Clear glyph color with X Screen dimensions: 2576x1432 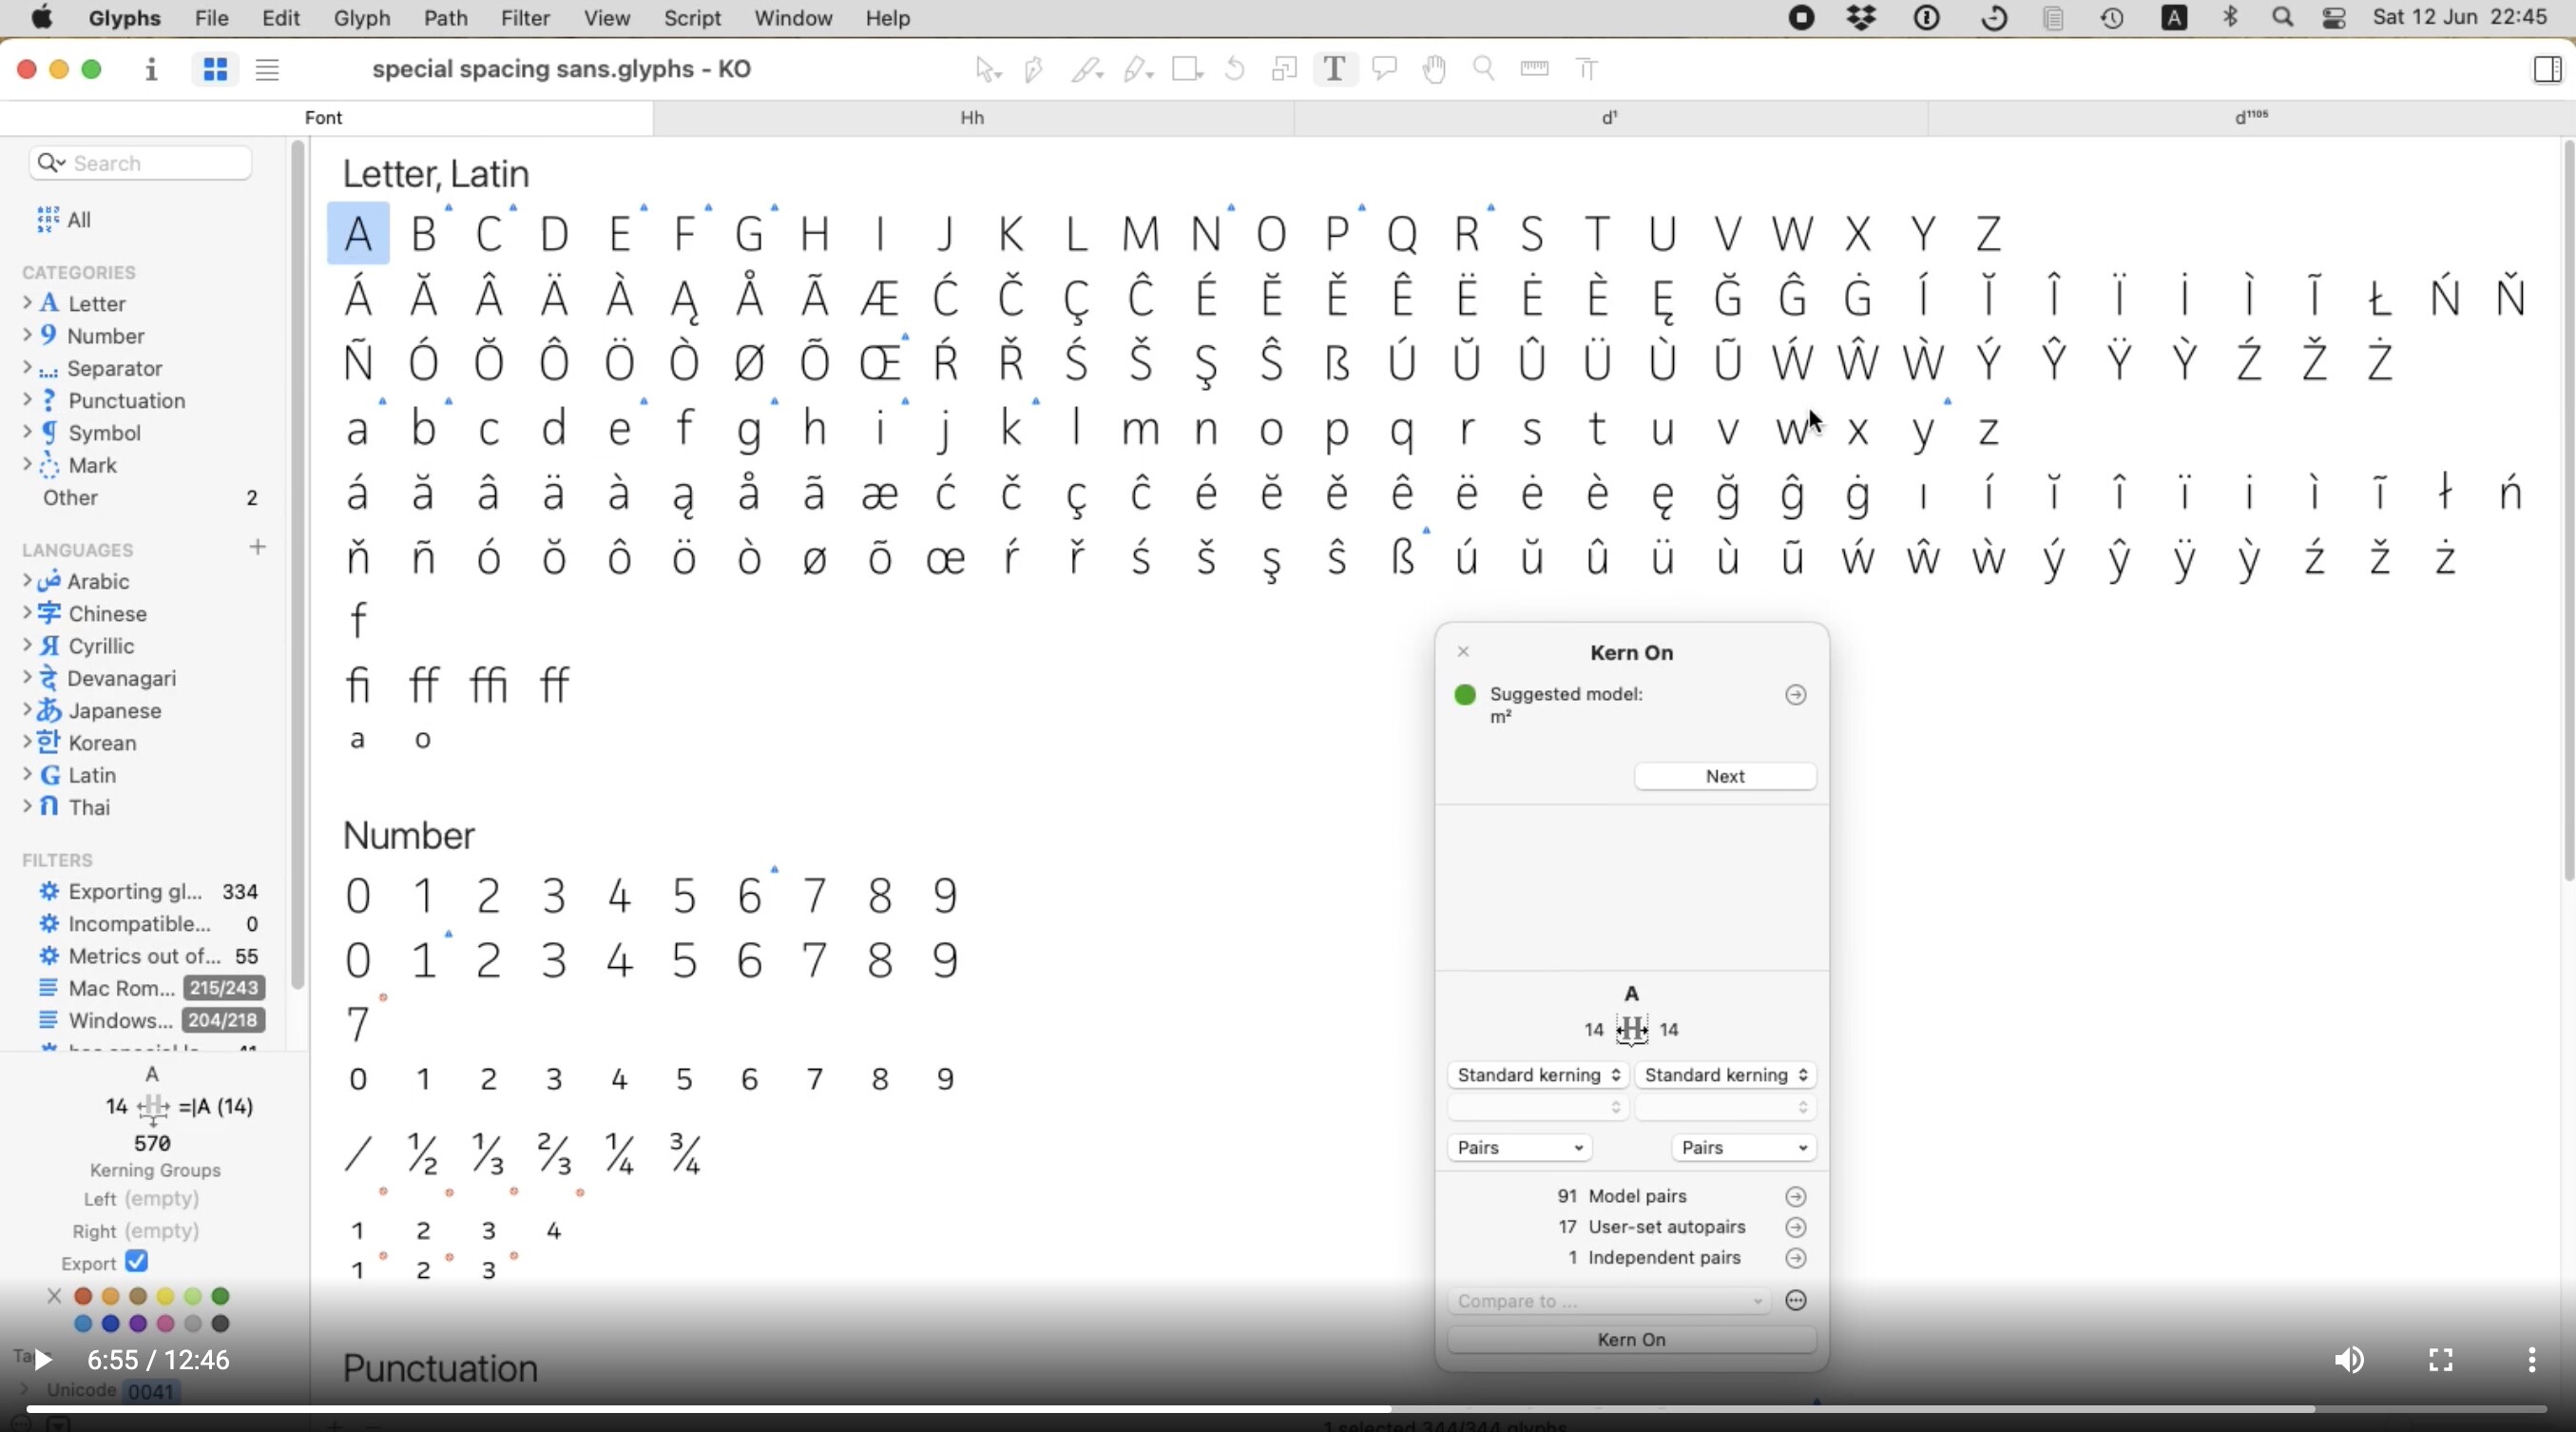54,1297
